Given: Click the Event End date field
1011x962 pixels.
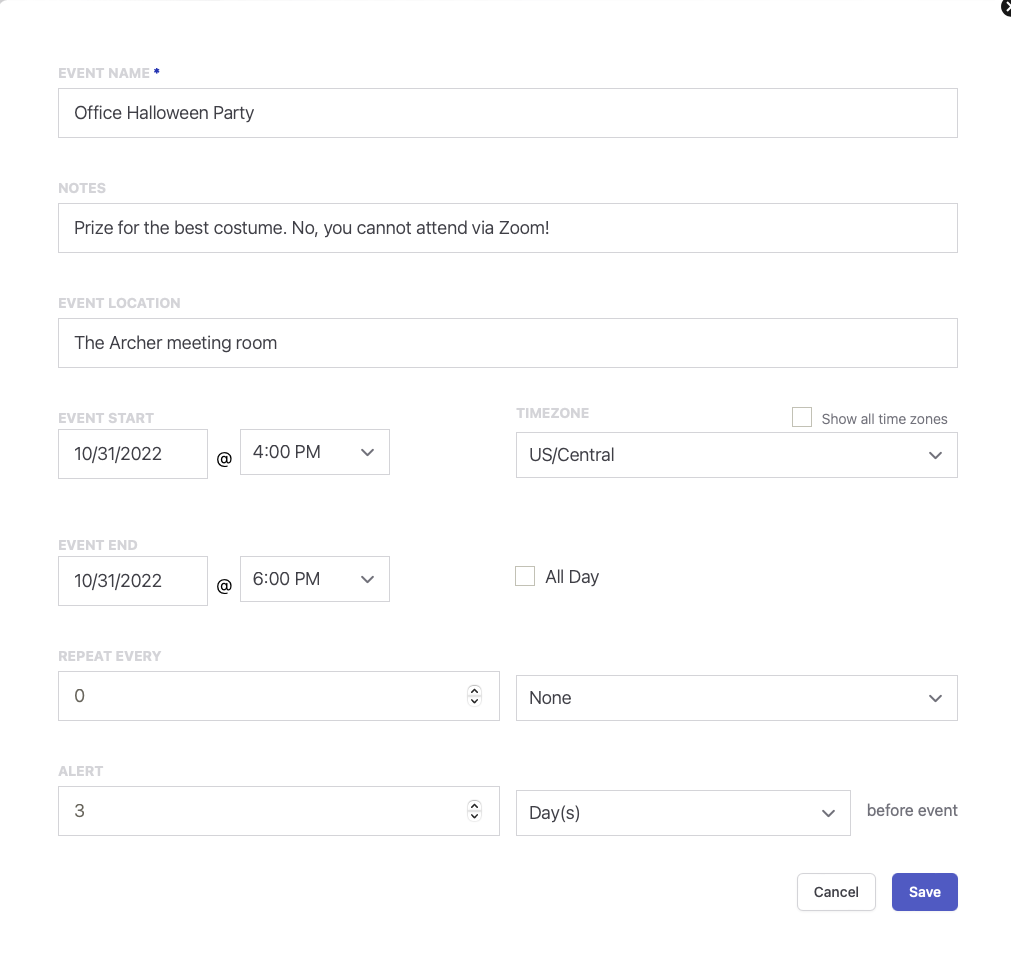Looking at the screenshot, I should [x=132, y=581].
